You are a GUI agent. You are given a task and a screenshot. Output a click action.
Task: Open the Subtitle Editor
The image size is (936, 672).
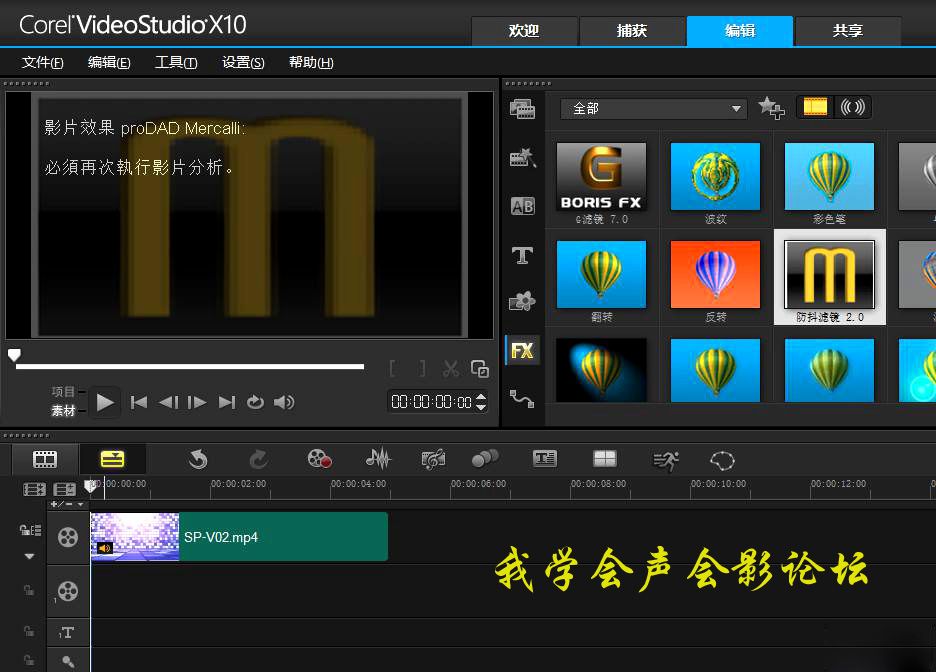tap(544, 459)
